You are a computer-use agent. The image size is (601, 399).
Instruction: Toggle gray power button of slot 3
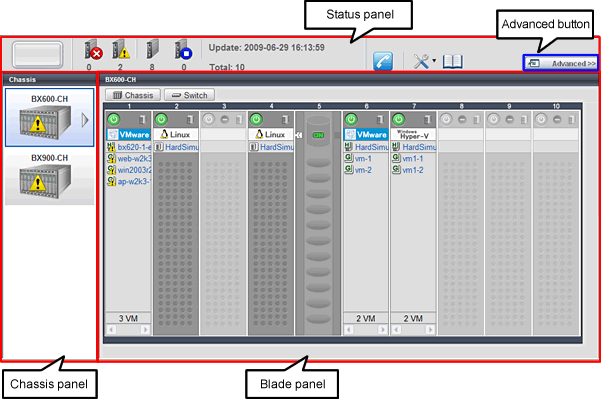click(209, 120)
